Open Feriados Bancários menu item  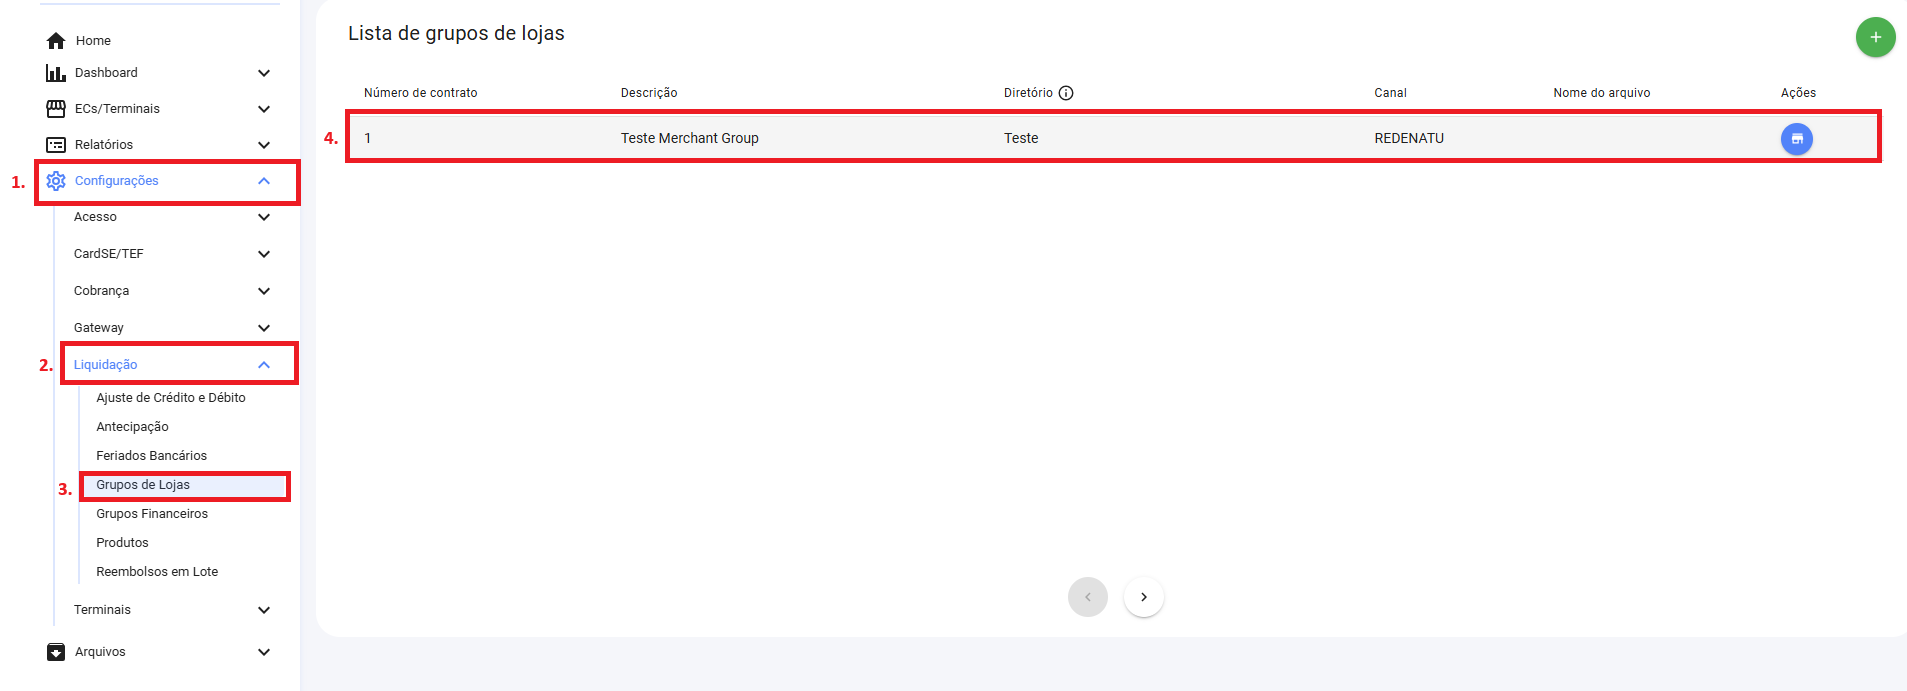151,456
